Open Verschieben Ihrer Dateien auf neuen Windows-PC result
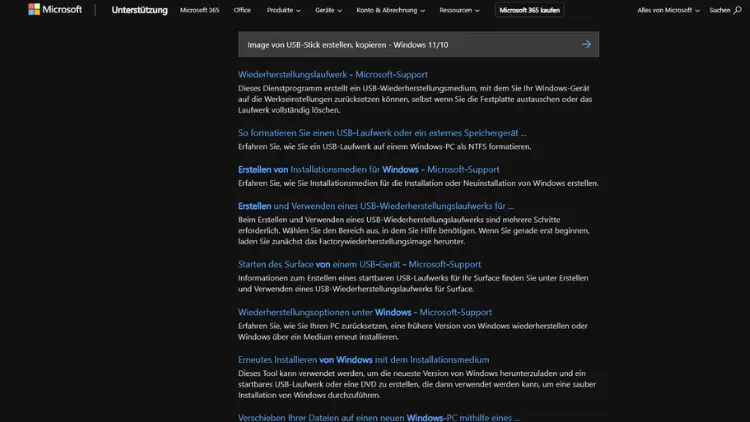Viewport: 750px width, 422px height. pos(379,417)
